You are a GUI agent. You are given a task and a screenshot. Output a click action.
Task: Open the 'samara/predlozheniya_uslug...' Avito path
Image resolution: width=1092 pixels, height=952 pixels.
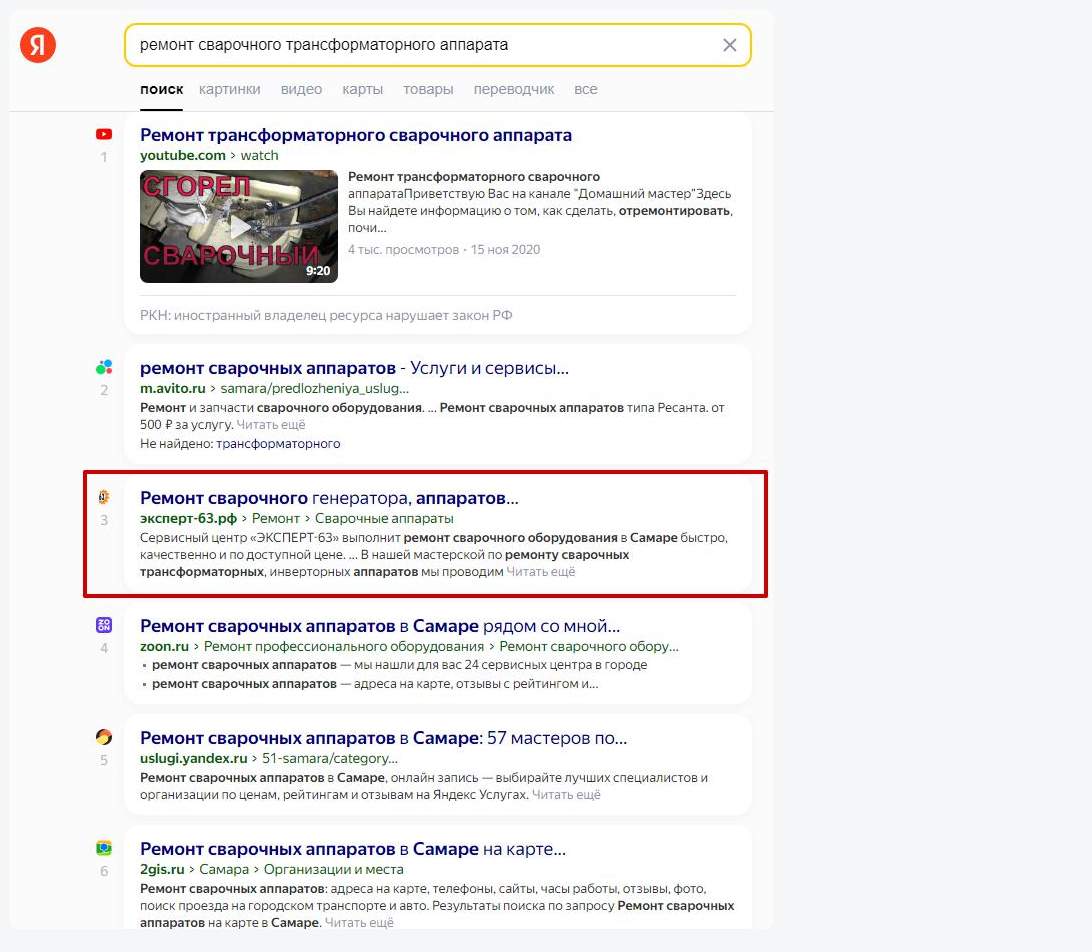point(315,389)
